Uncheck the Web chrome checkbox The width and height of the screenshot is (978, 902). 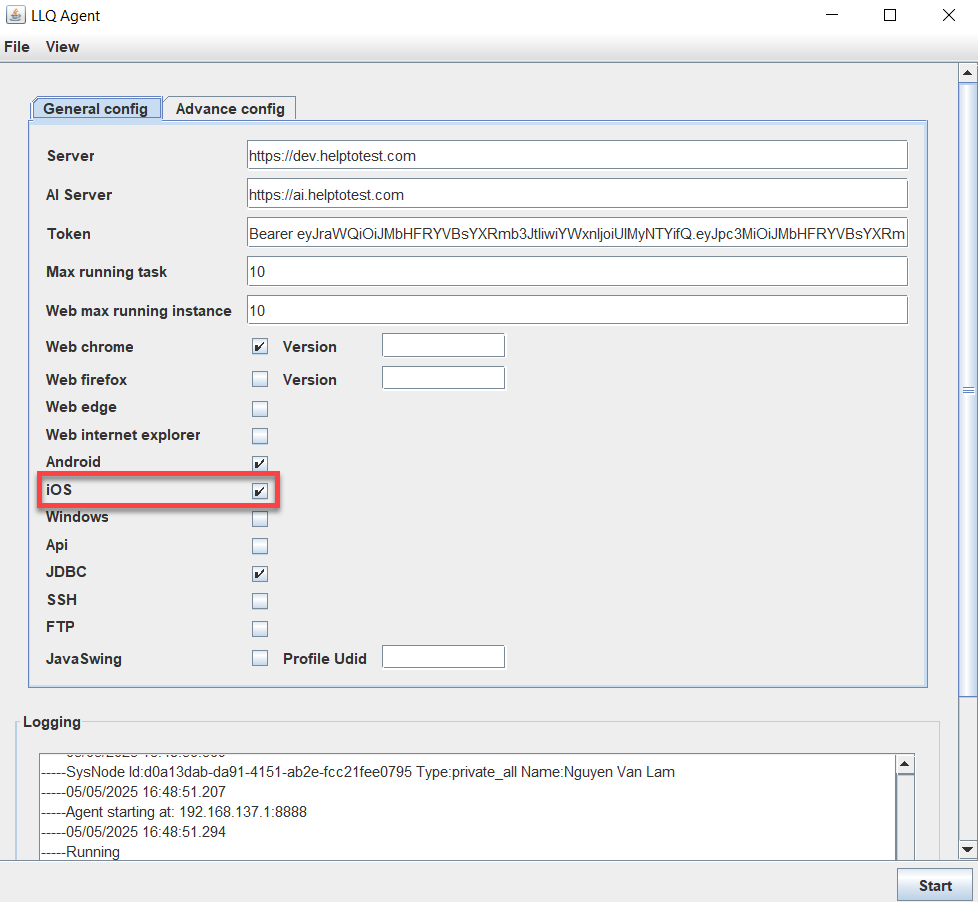click(260, 347)
